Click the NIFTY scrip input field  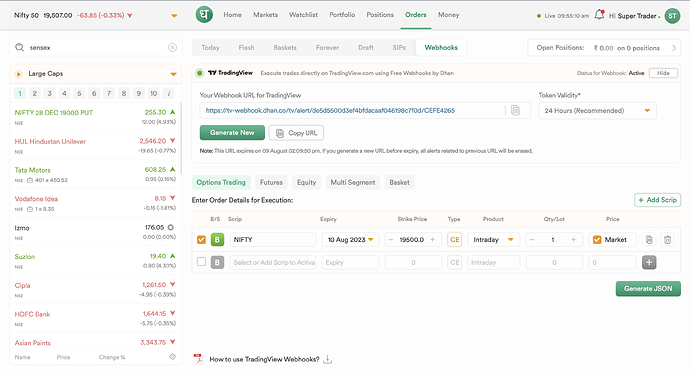click(x=273, y=240)
